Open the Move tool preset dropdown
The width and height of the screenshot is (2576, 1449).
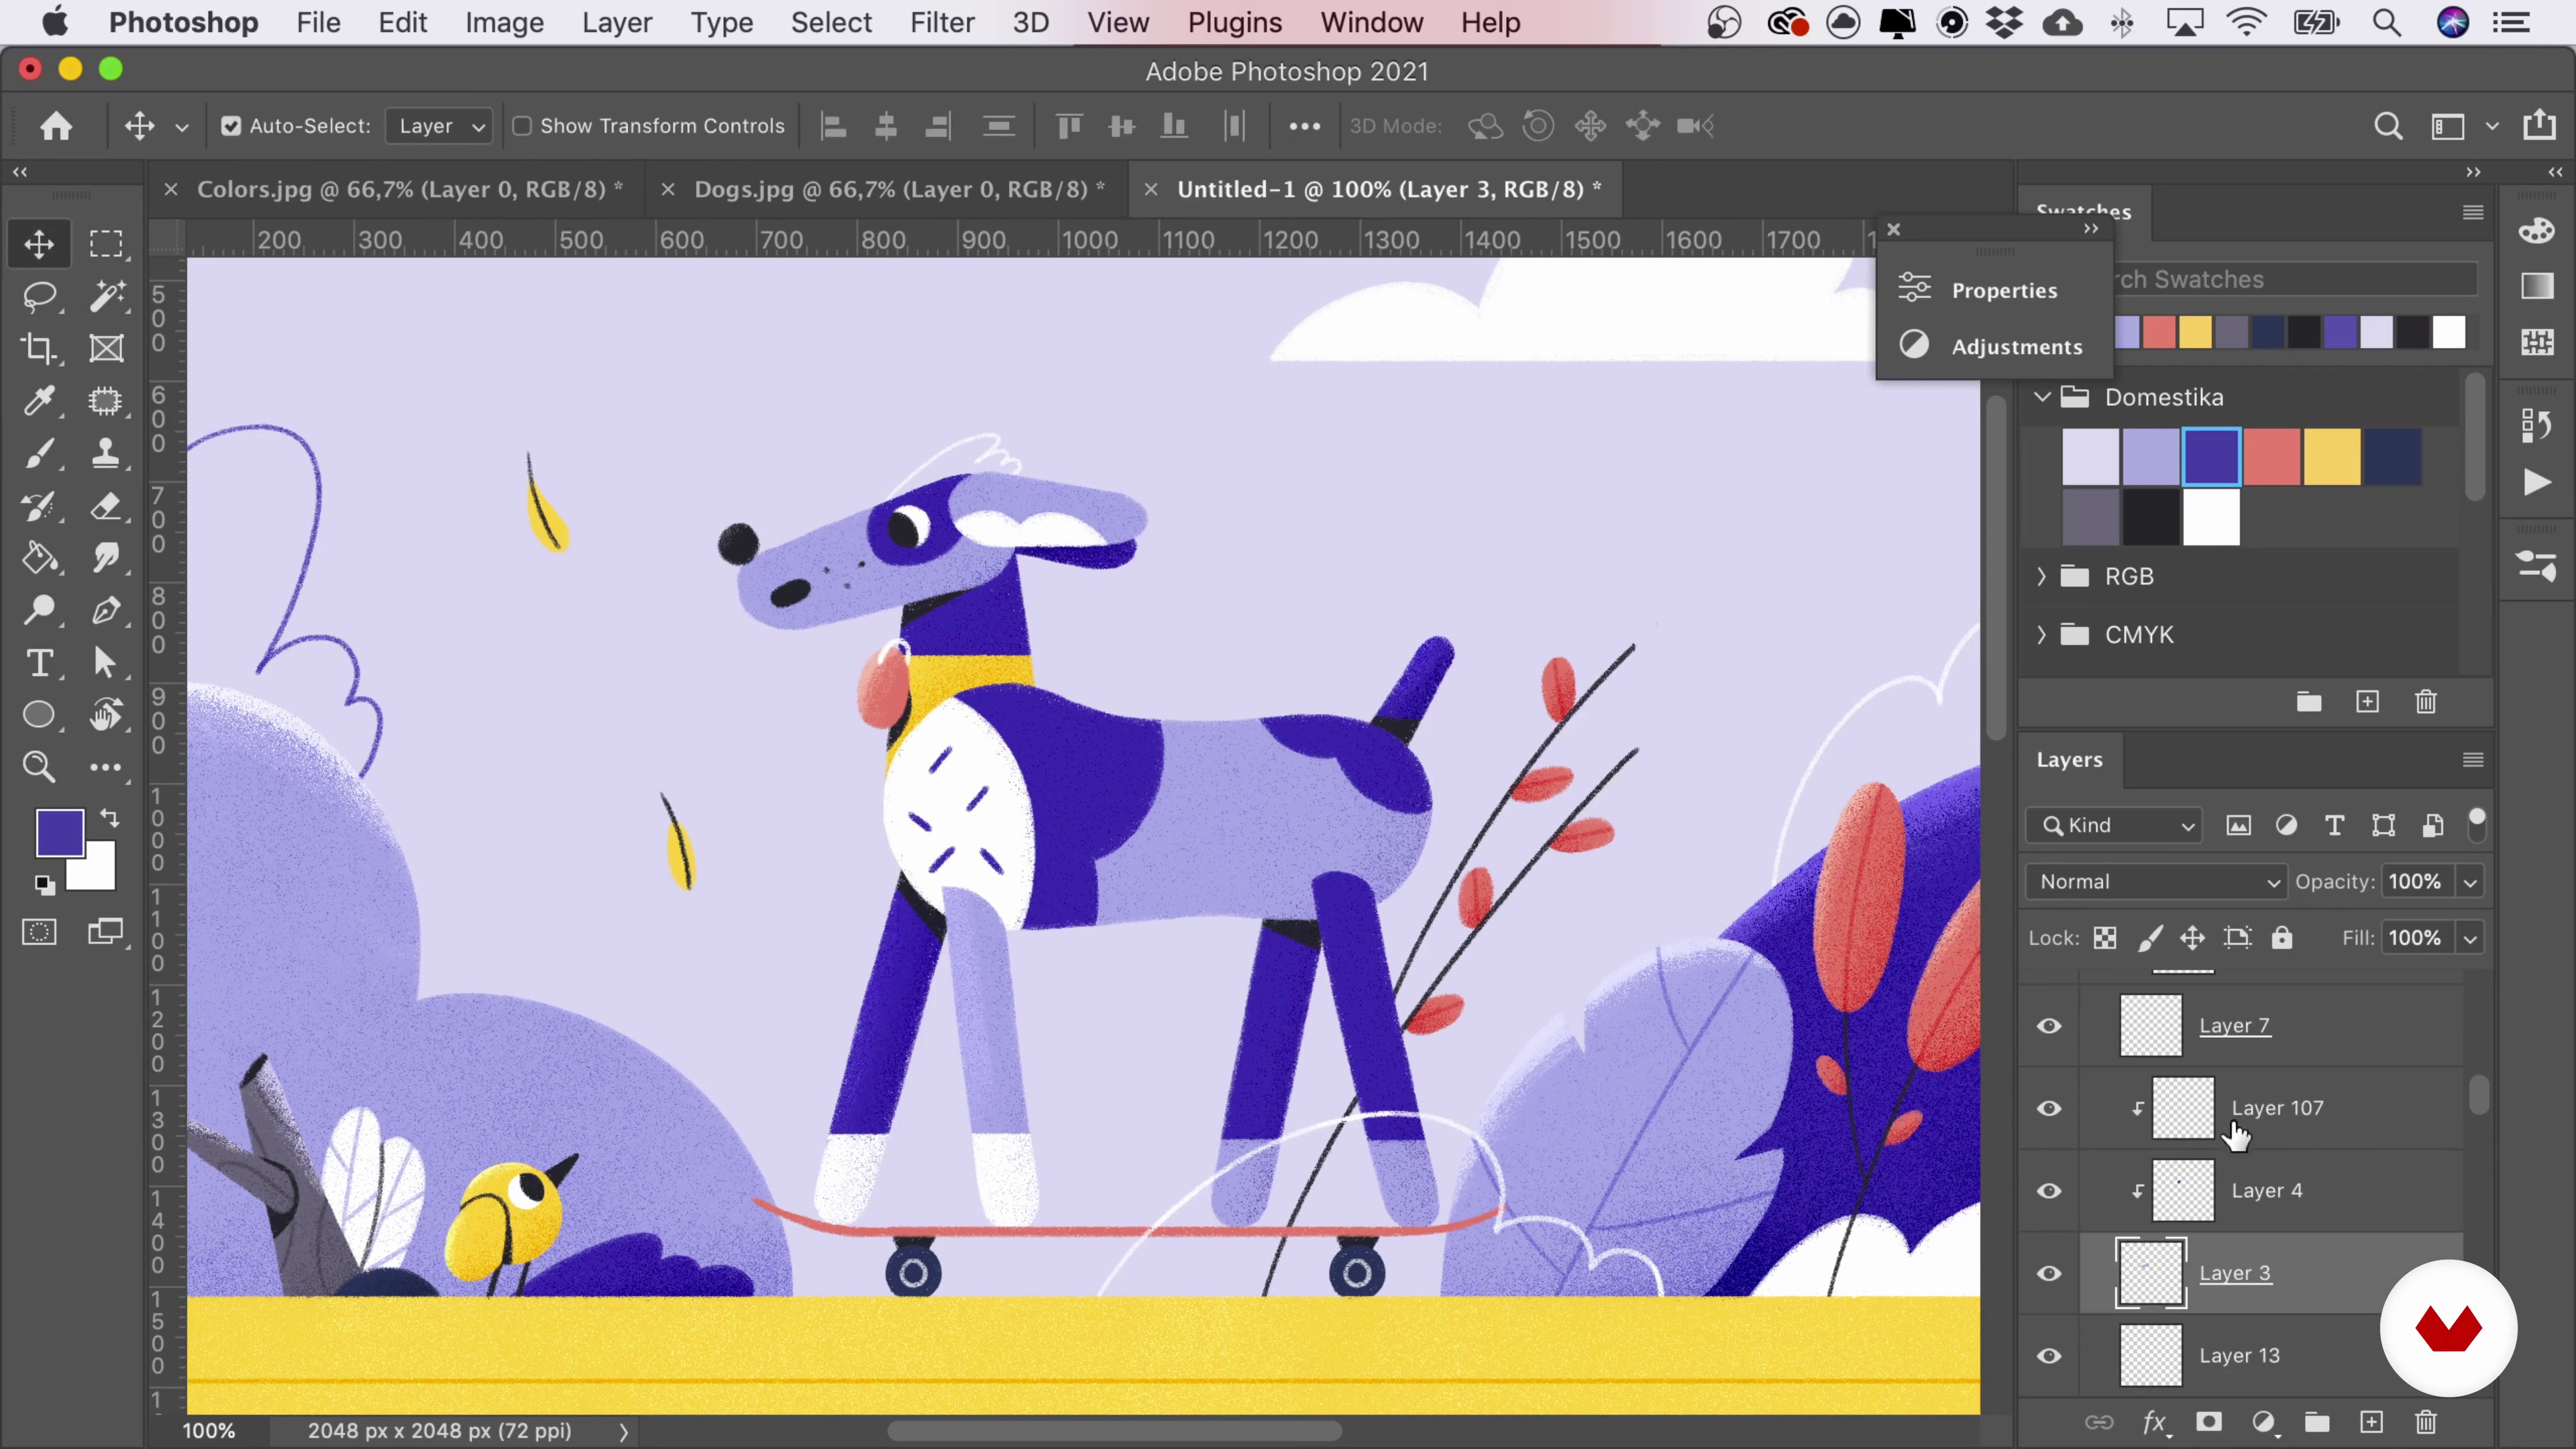click(x=181, y=127)
